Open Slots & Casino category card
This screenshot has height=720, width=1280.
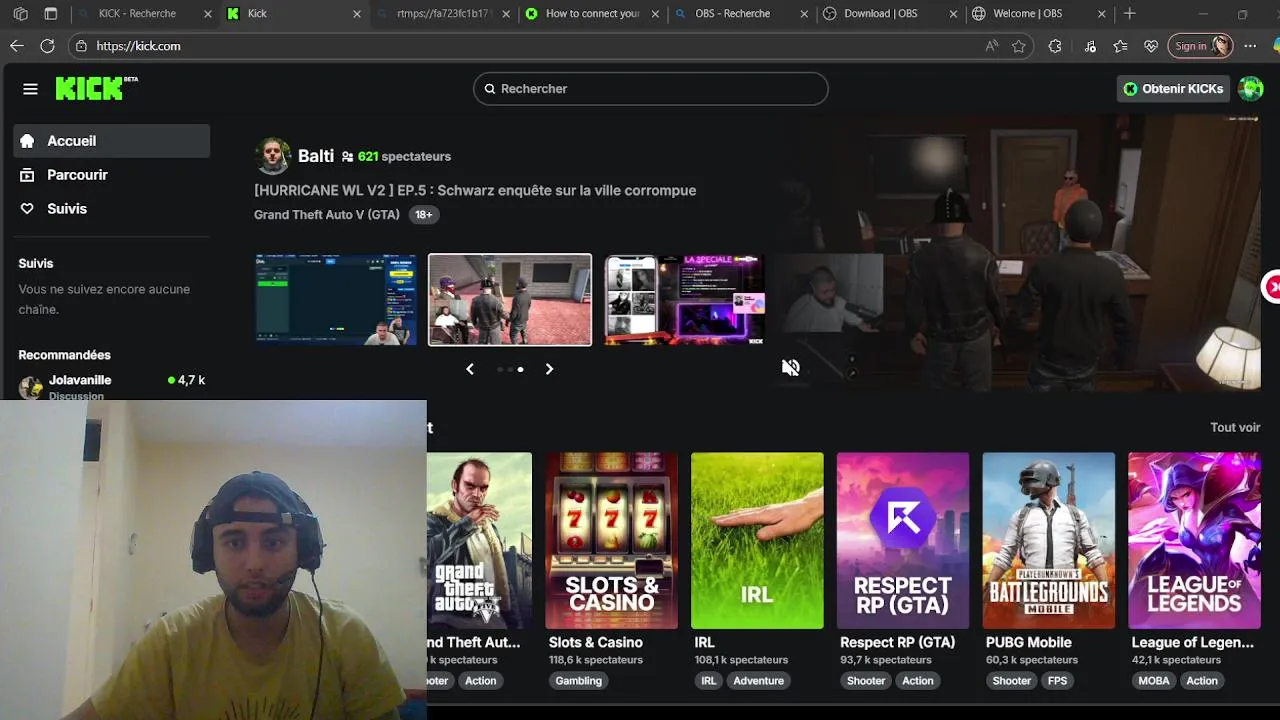click(611, 541)
